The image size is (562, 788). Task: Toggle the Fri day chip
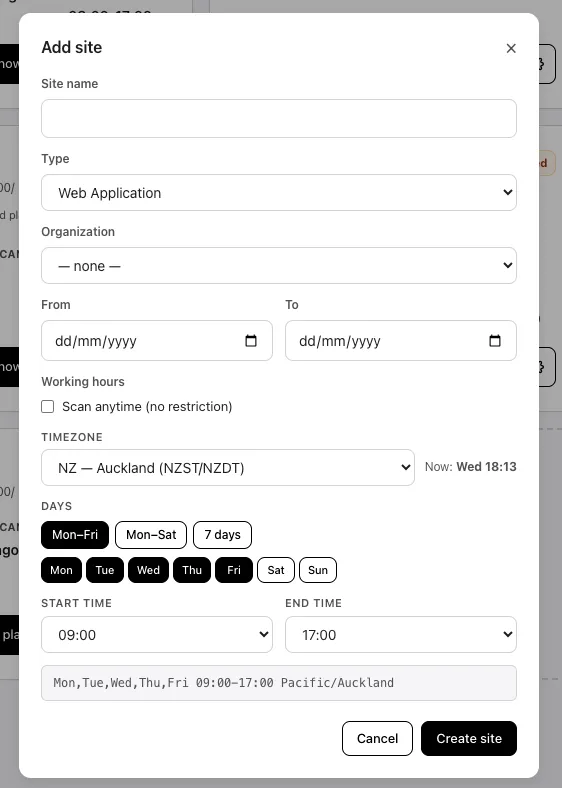234,570
